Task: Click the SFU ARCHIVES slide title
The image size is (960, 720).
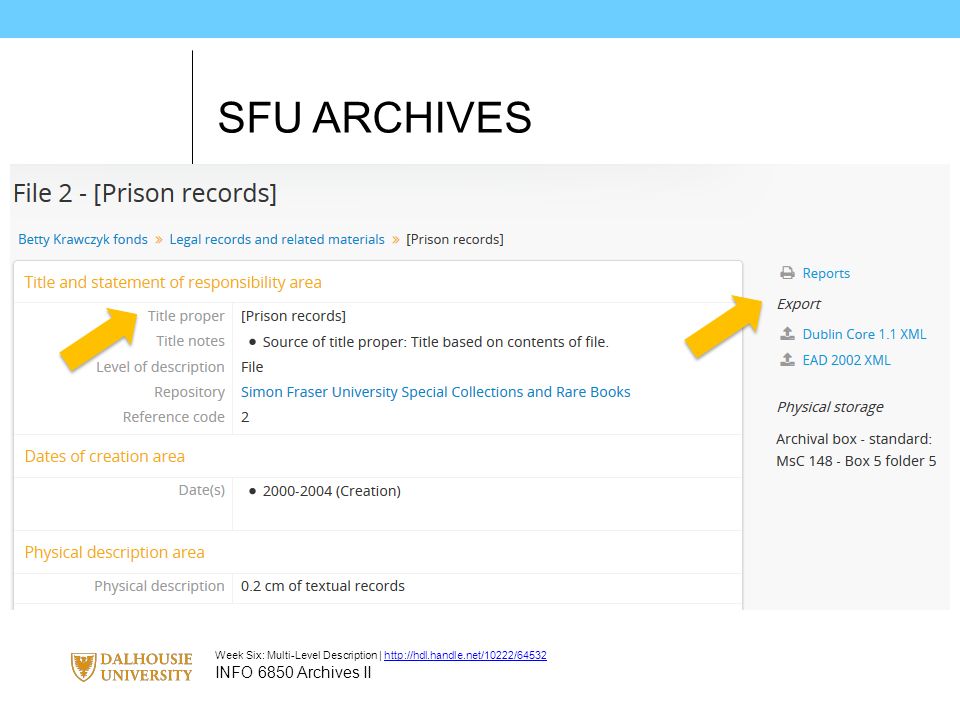Action: (x=375, y=118)
